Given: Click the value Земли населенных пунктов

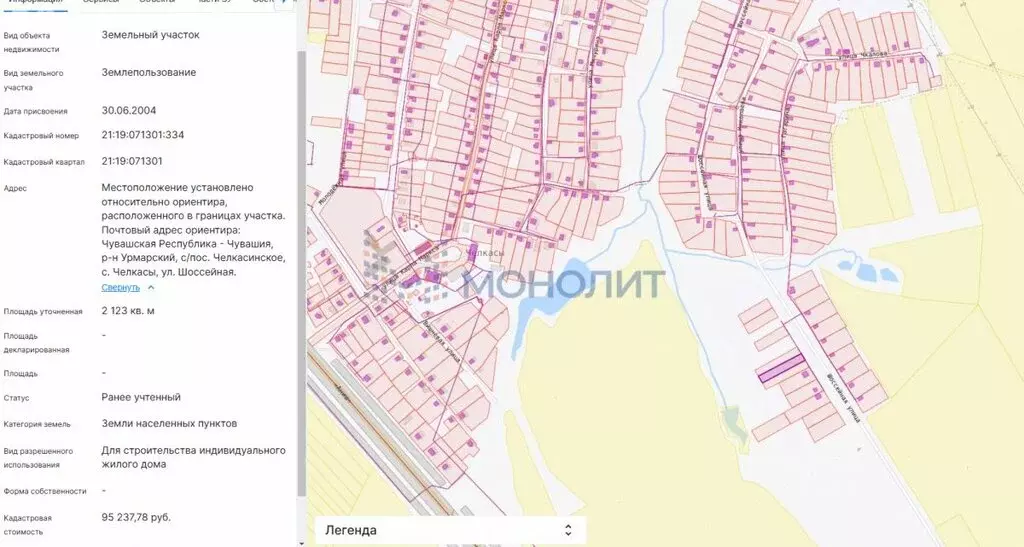Looking at the screenshot, I should tap(169, 424).
